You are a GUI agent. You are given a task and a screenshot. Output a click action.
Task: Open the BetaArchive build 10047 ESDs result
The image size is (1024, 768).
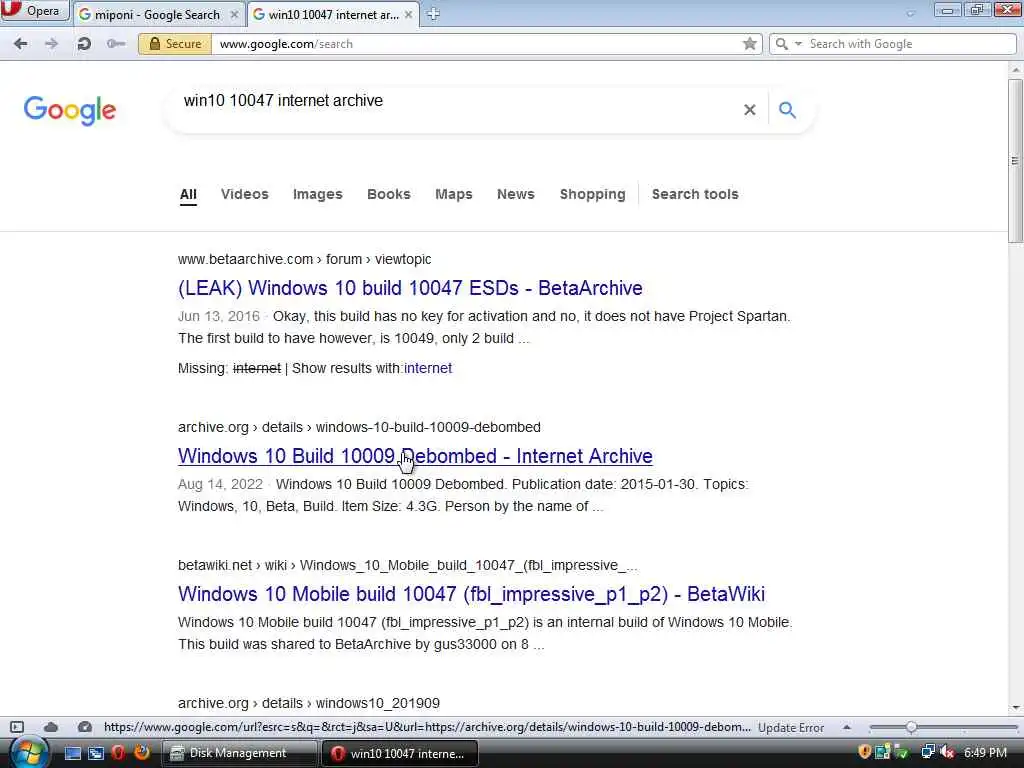coord(410,288)
